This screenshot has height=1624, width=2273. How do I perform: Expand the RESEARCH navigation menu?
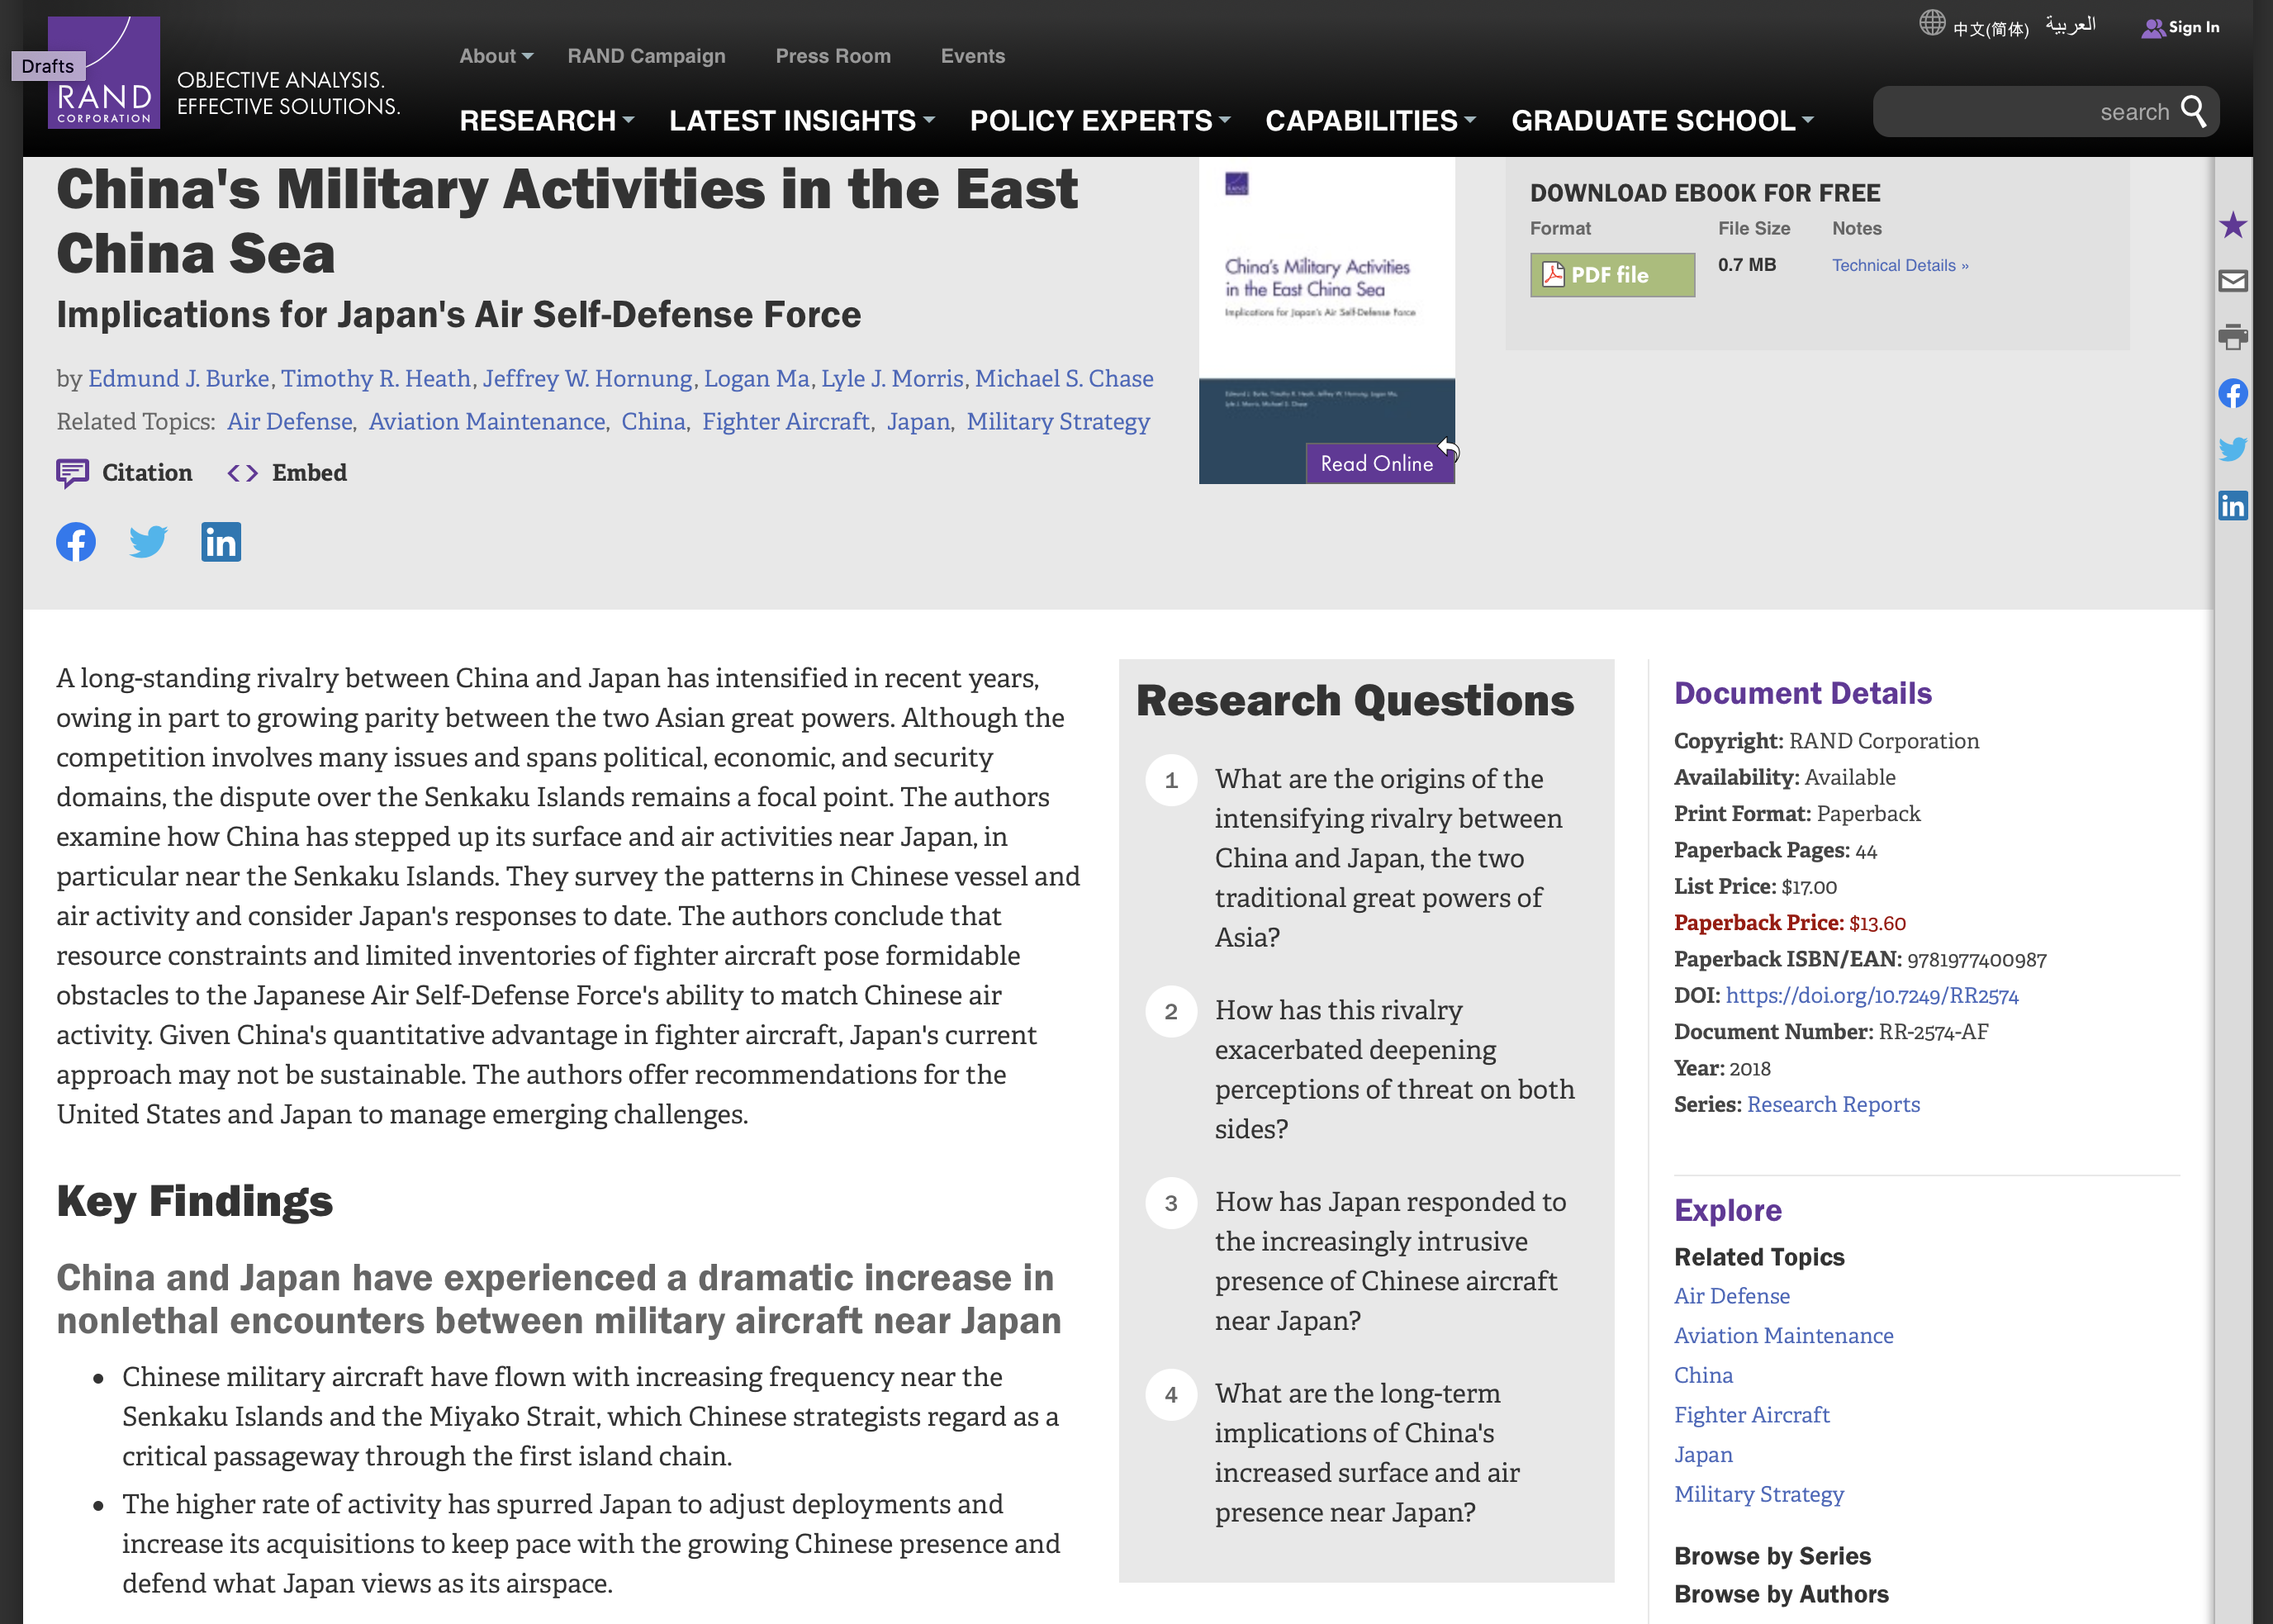[x=547, y=120]
